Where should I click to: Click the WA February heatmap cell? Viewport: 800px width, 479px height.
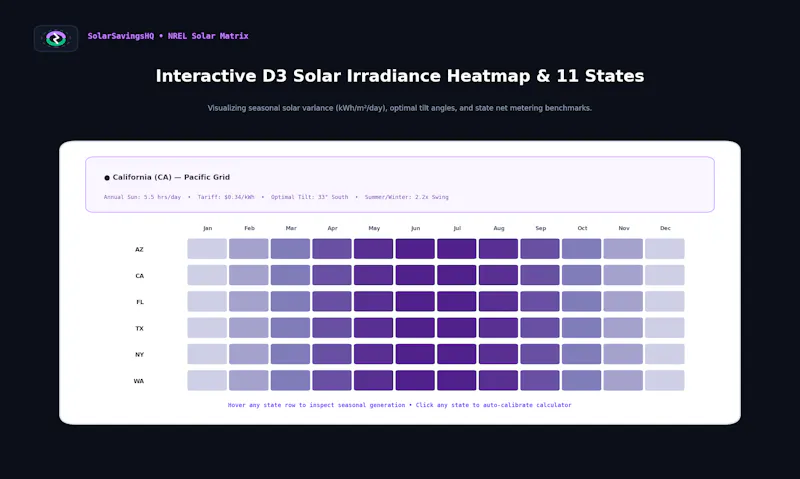point(248,380)
